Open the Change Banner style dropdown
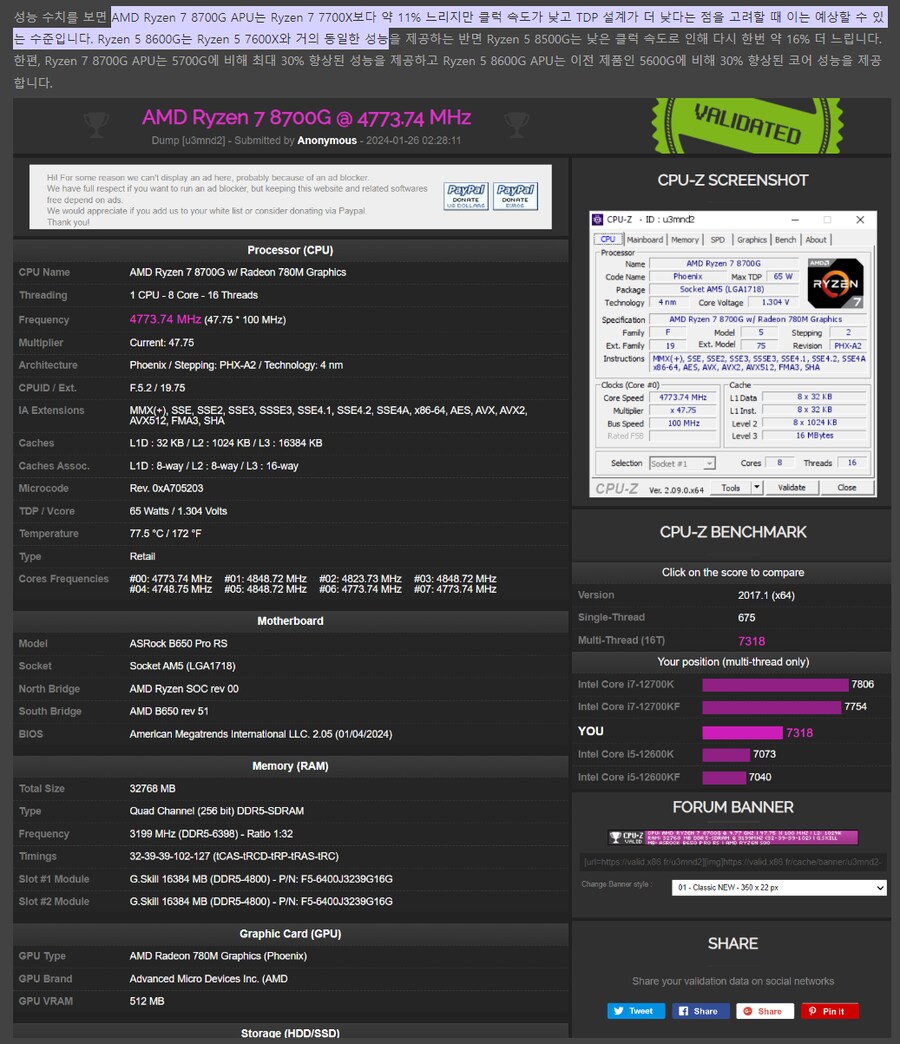The height and width of the screenshot is (1044, 900). tap(779, 888)
